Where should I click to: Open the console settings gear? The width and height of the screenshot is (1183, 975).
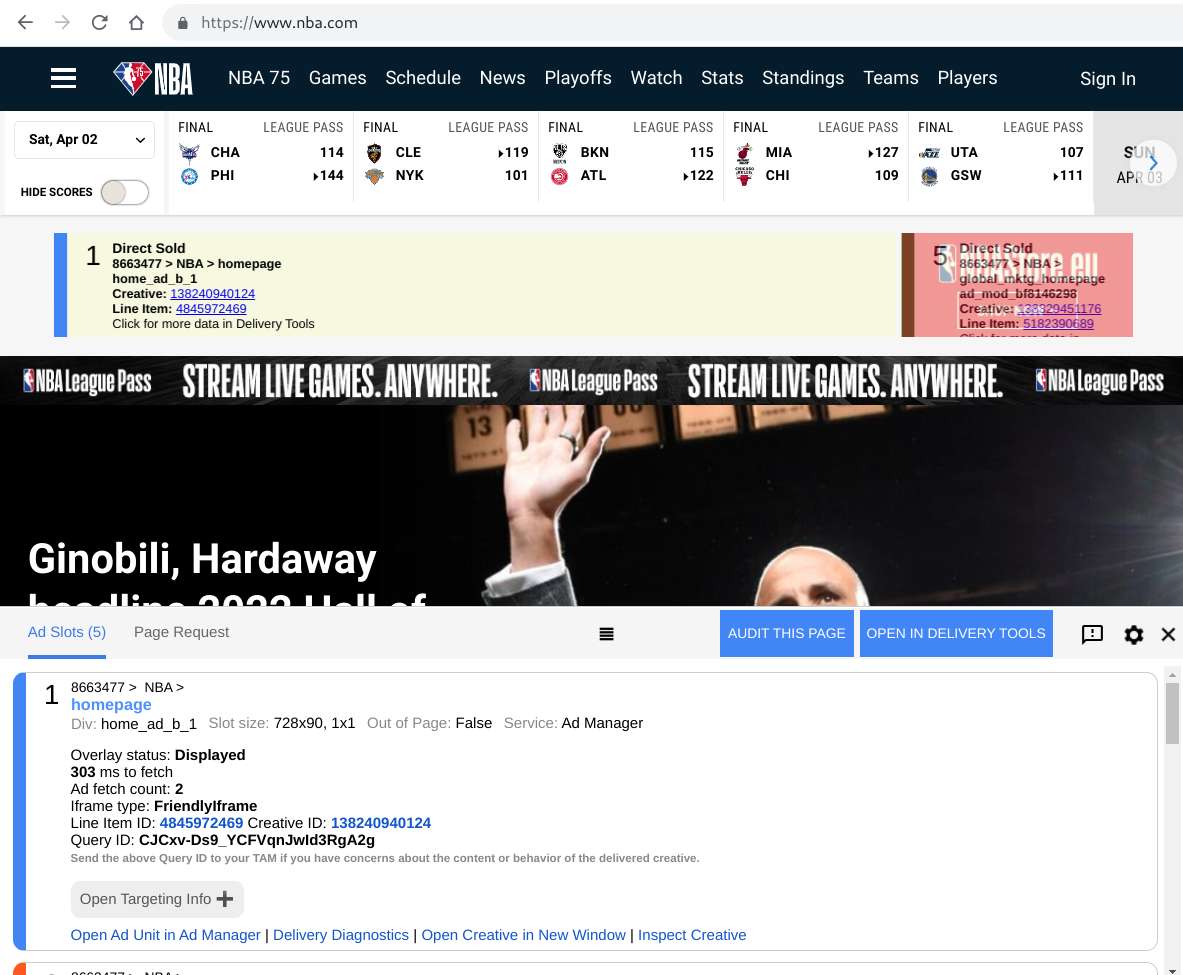click(x=1133, y=634)
